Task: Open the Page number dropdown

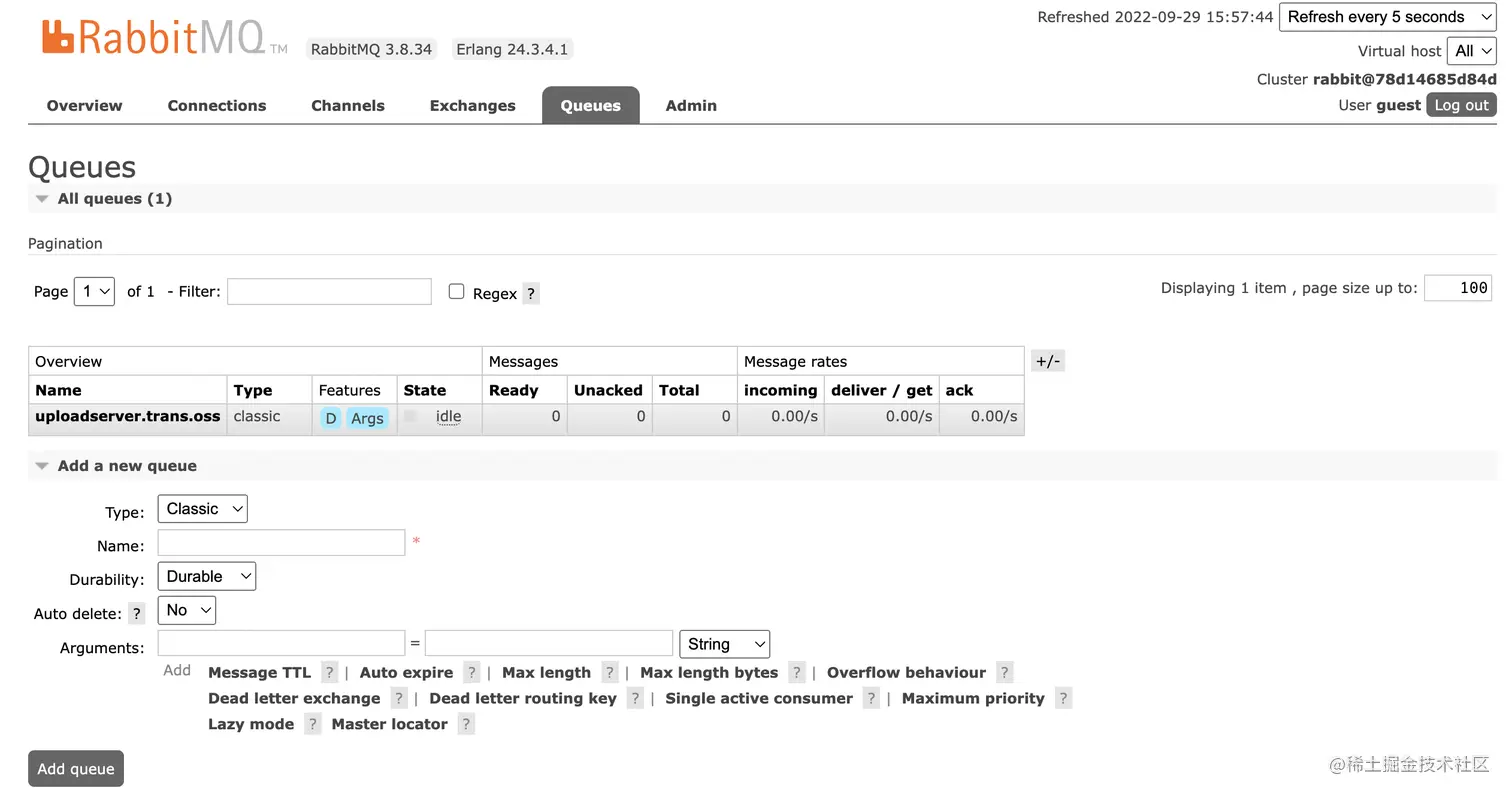Action: (94, 291)
